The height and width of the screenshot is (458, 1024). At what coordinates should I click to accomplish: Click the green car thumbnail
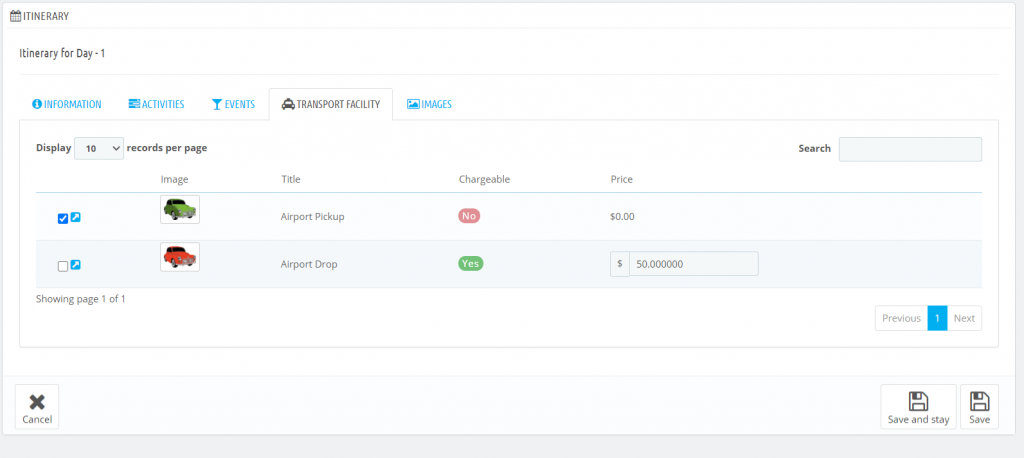pos(180,209)
